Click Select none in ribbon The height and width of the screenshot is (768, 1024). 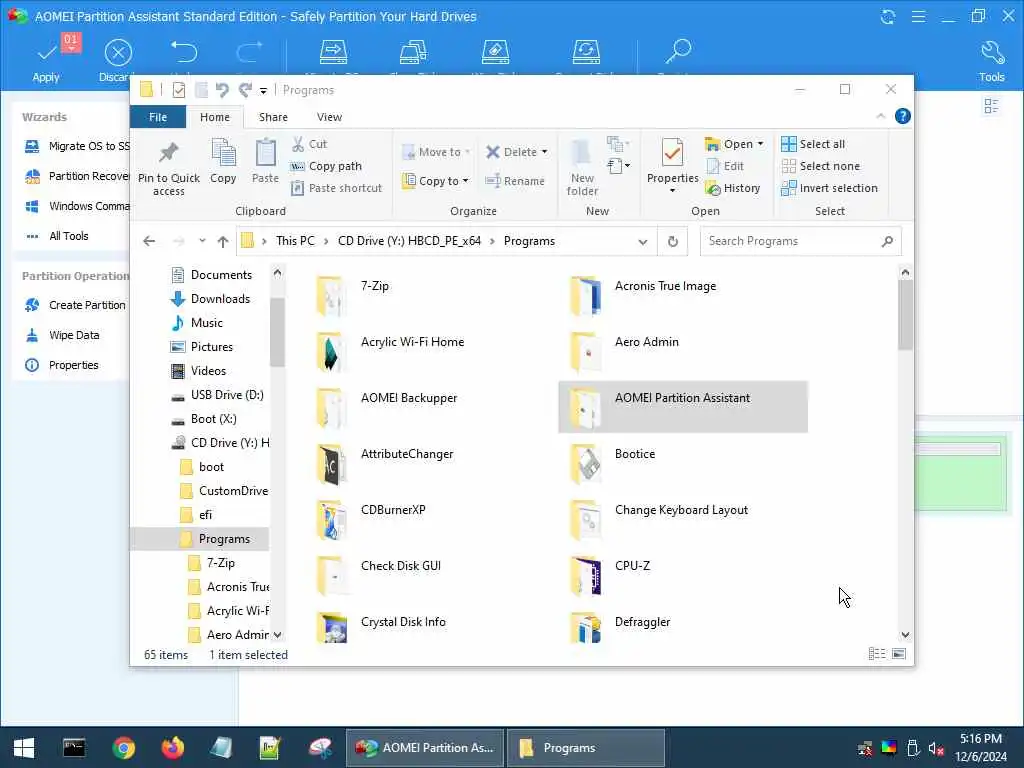(821, 166)
